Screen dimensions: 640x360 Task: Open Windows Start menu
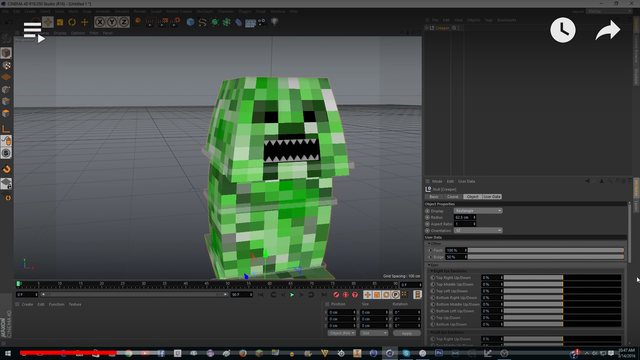8,353
